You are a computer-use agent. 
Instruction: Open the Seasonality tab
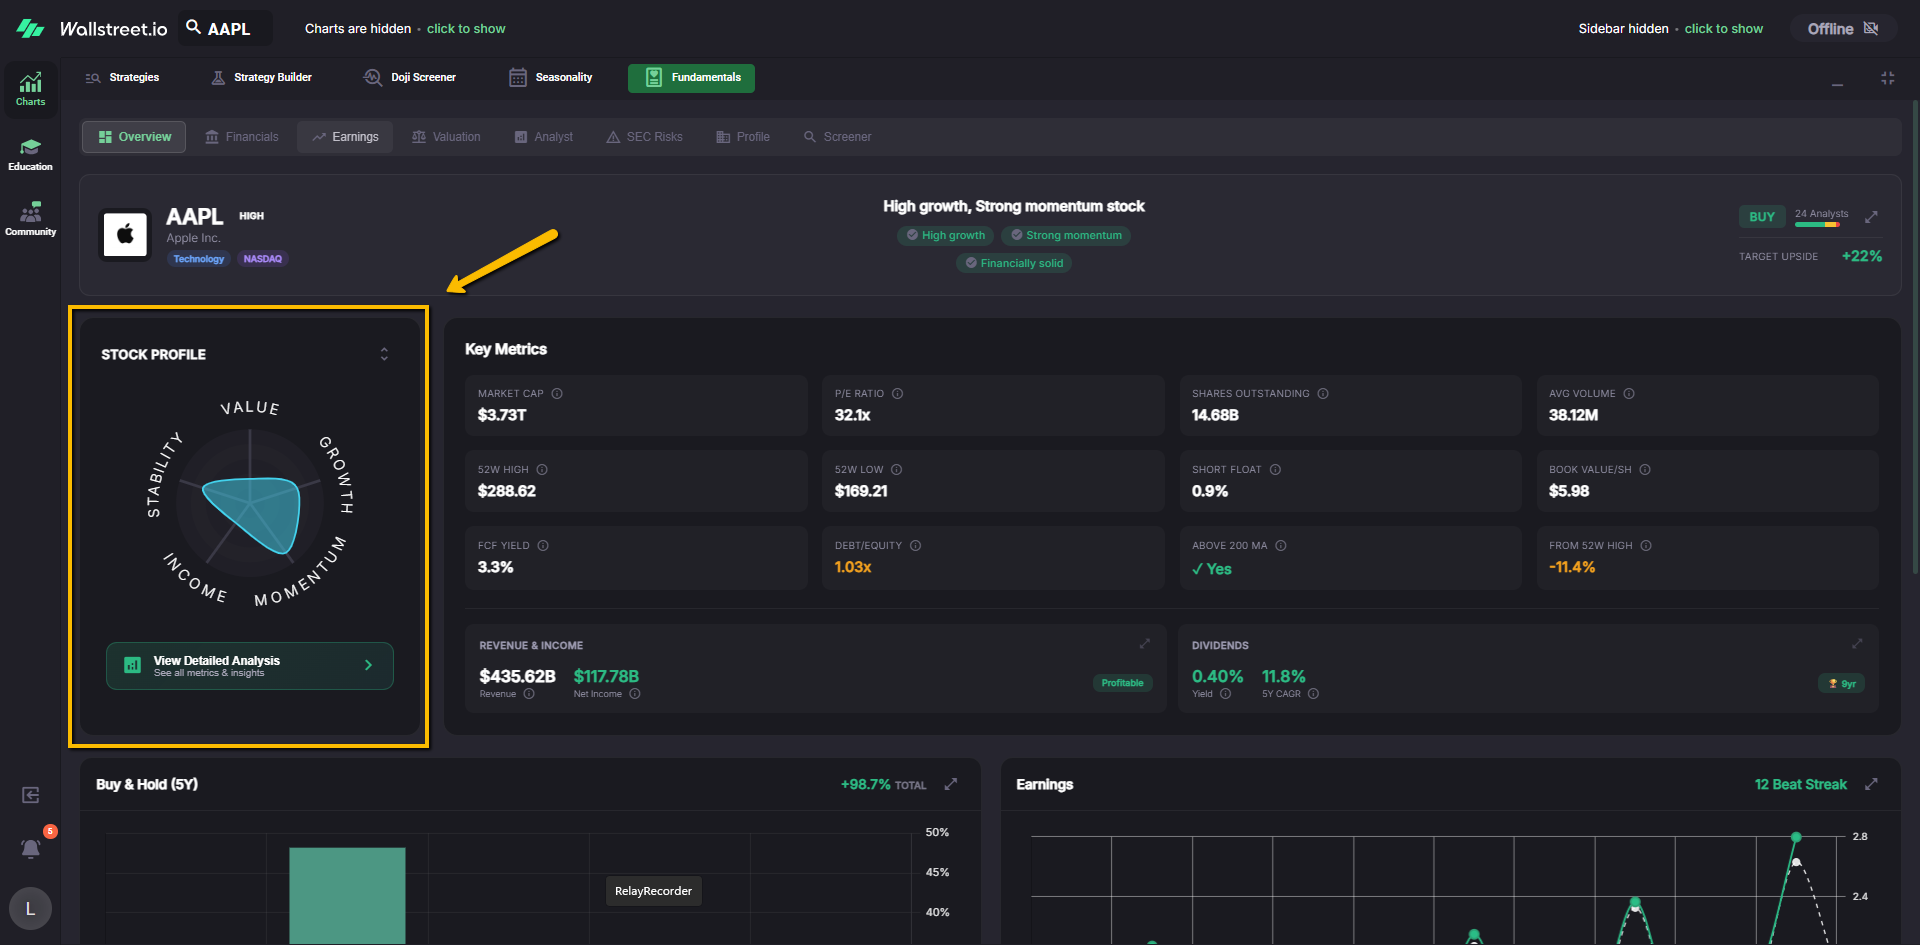pos(551,77)
